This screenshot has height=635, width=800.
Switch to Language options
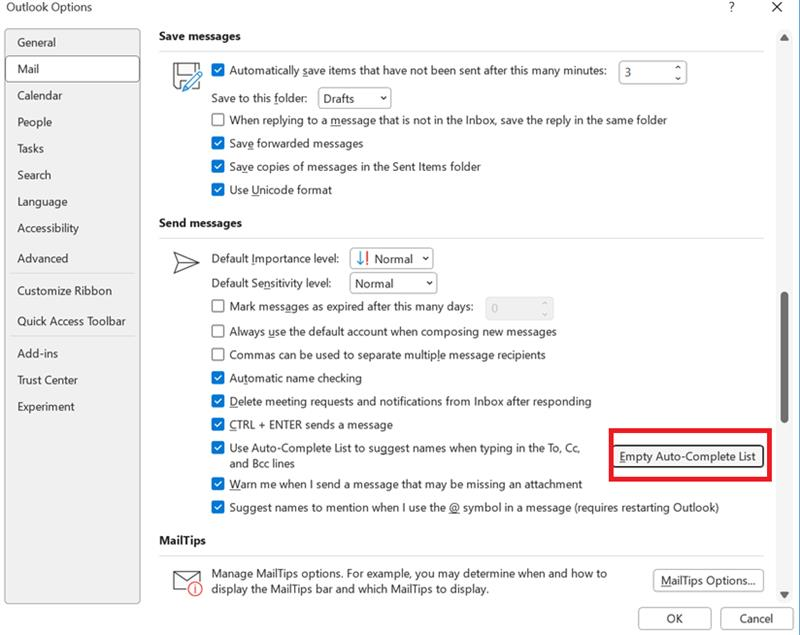[x=72, y=201]
